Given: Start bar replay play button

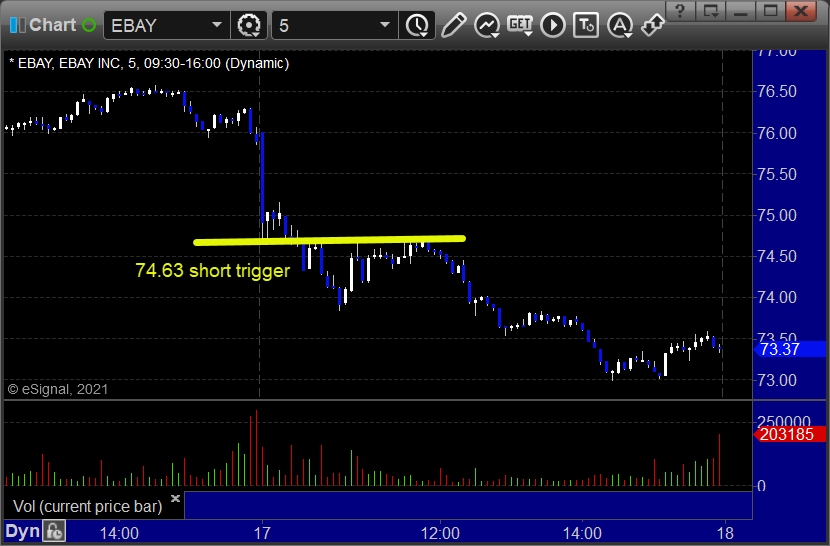Looking at the screenshot, I should pyautogui.click(x=553, y=25).
